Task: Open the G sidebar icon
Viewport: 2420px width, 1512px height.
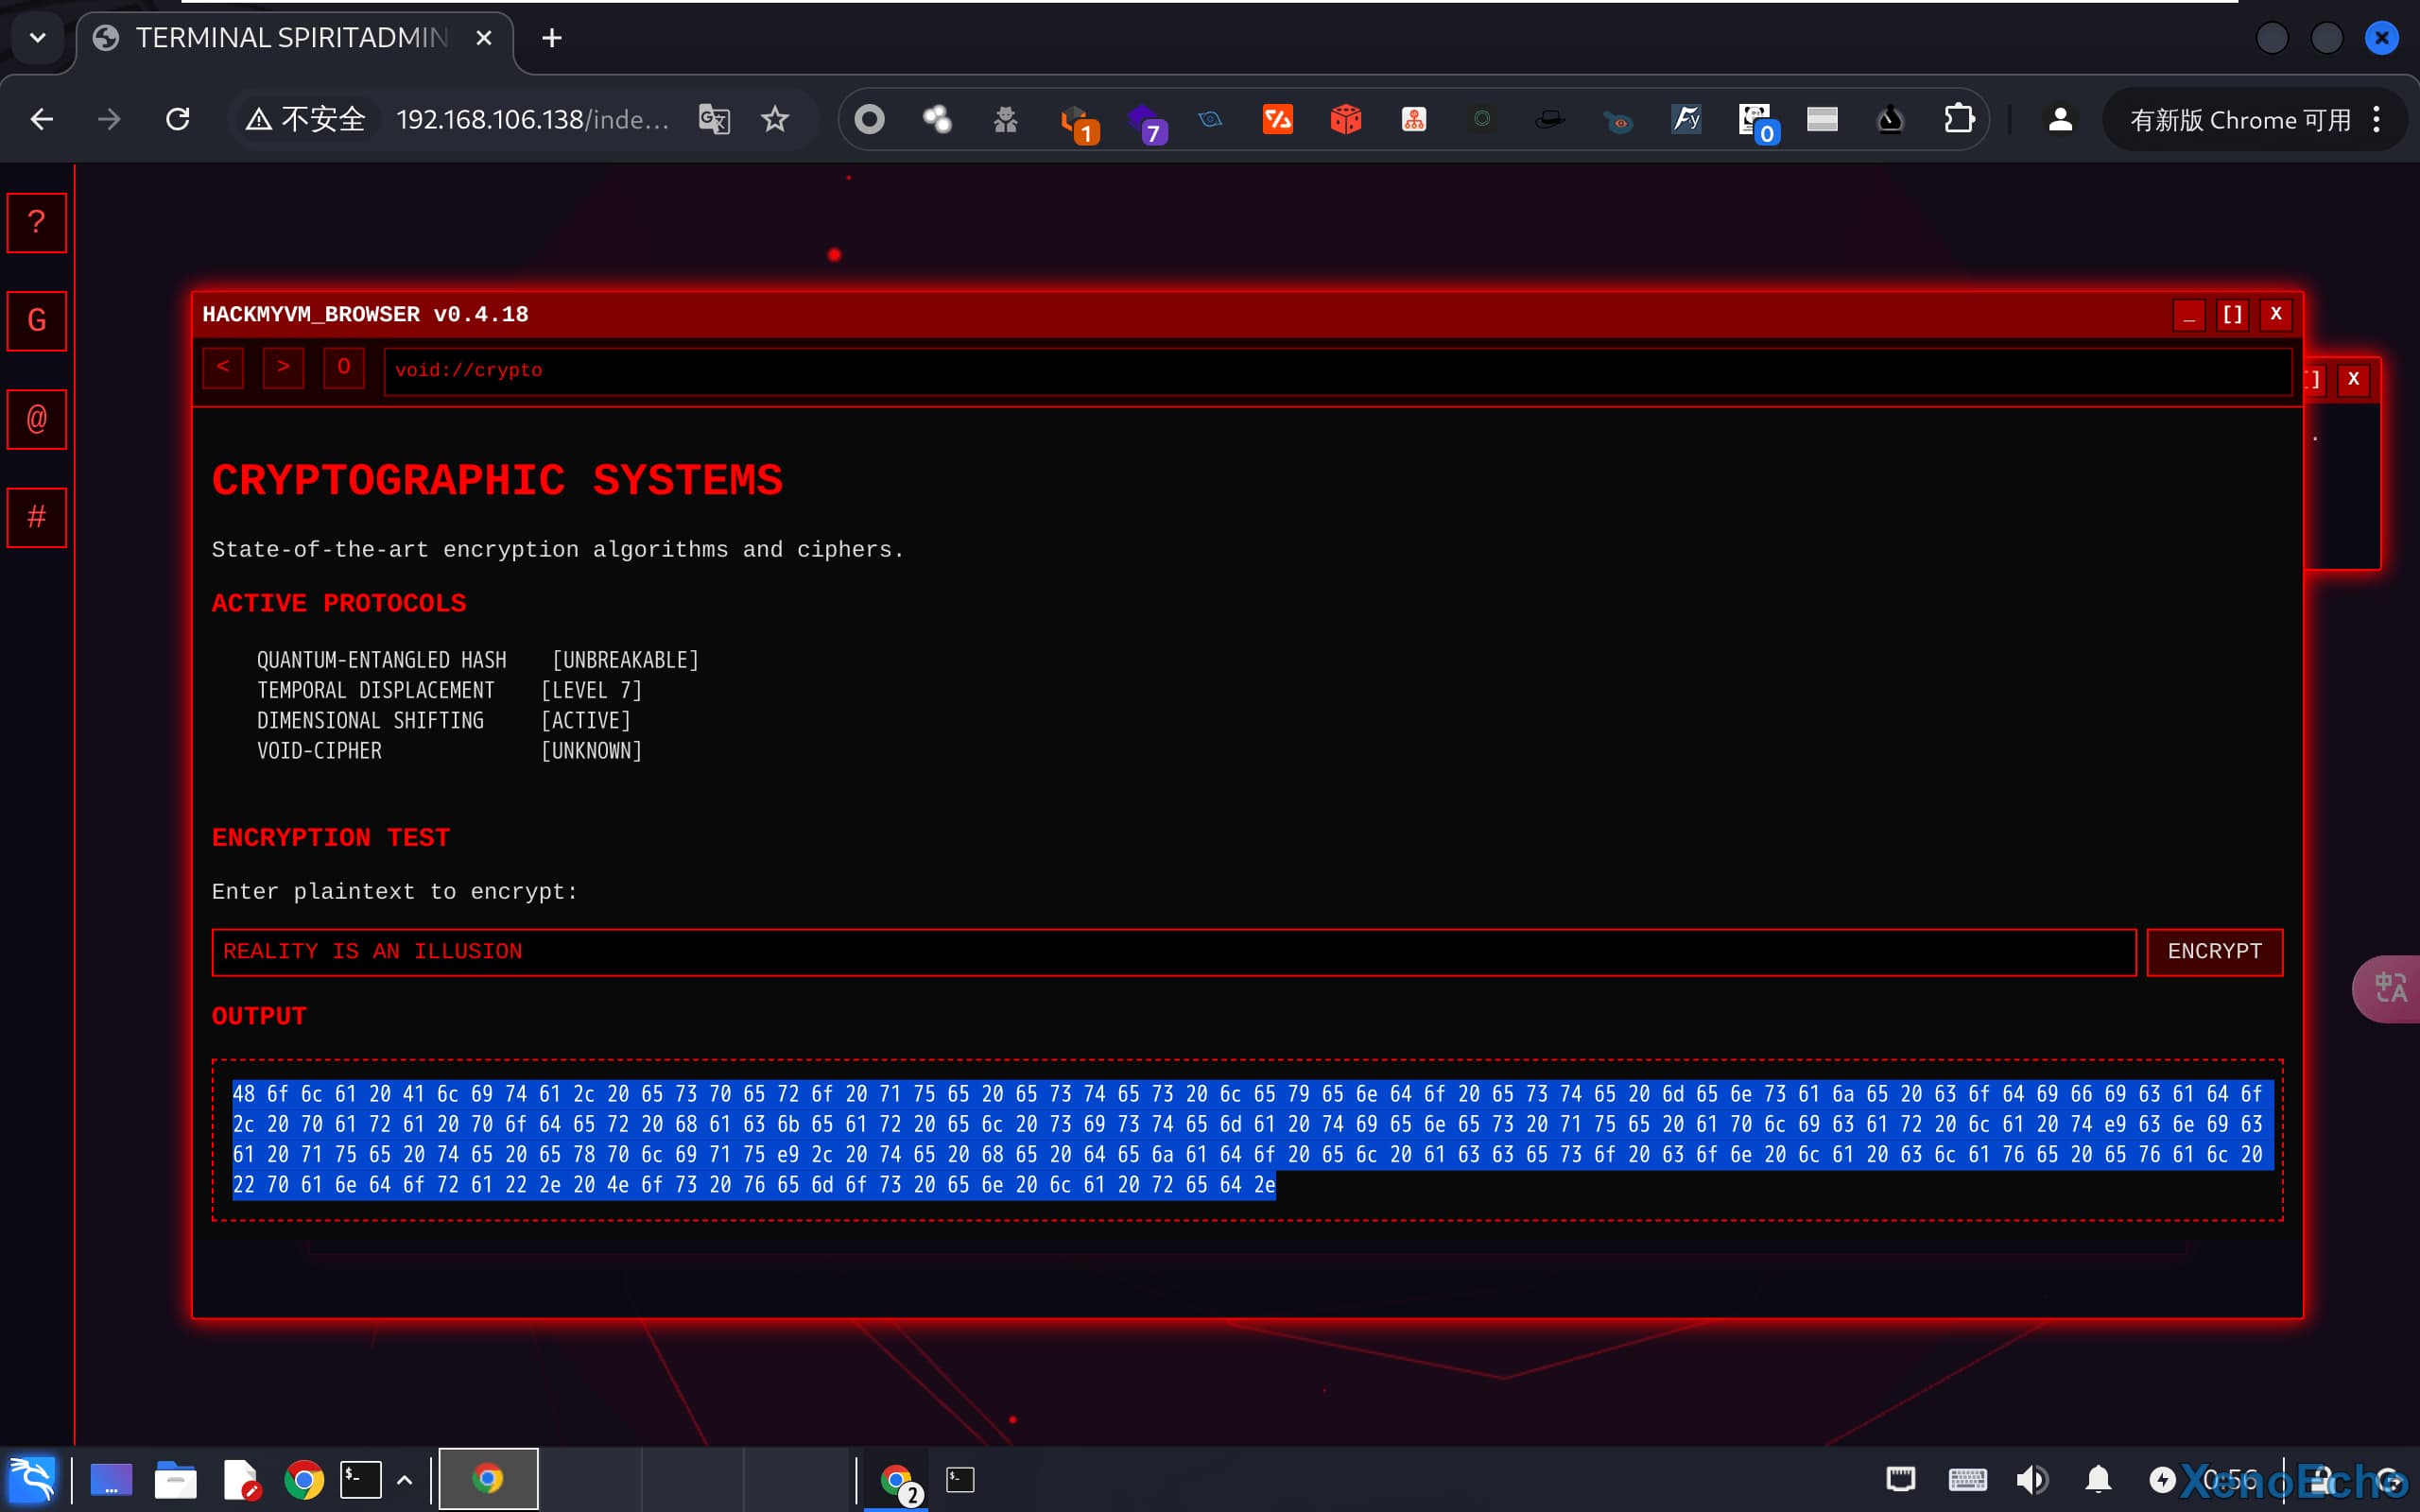Action: pos(37,320)
